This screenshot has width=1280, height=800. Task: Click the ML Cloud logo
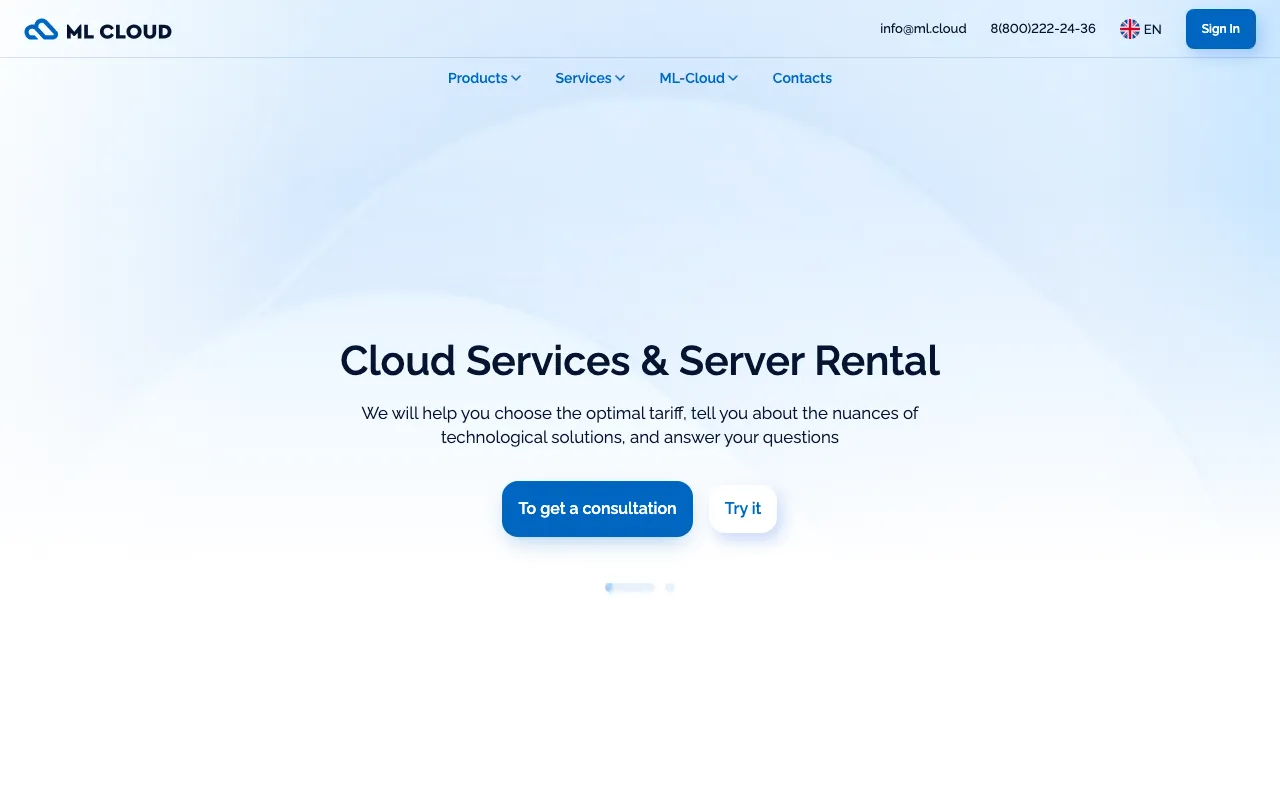98,30
